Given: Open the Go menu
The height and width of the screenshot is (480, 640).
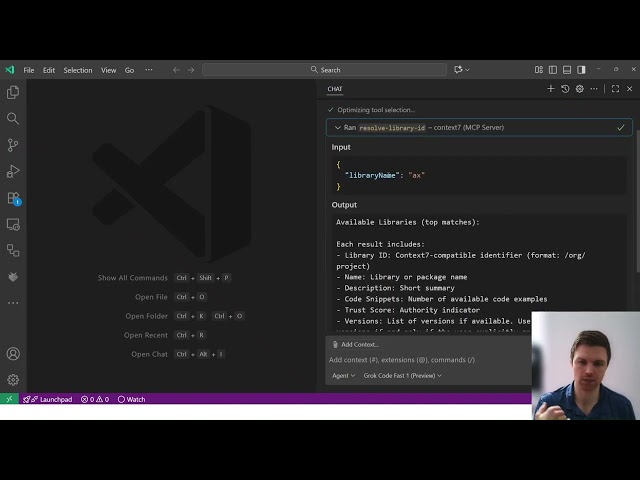Looking at the screenshot, I should click(129, 70).
